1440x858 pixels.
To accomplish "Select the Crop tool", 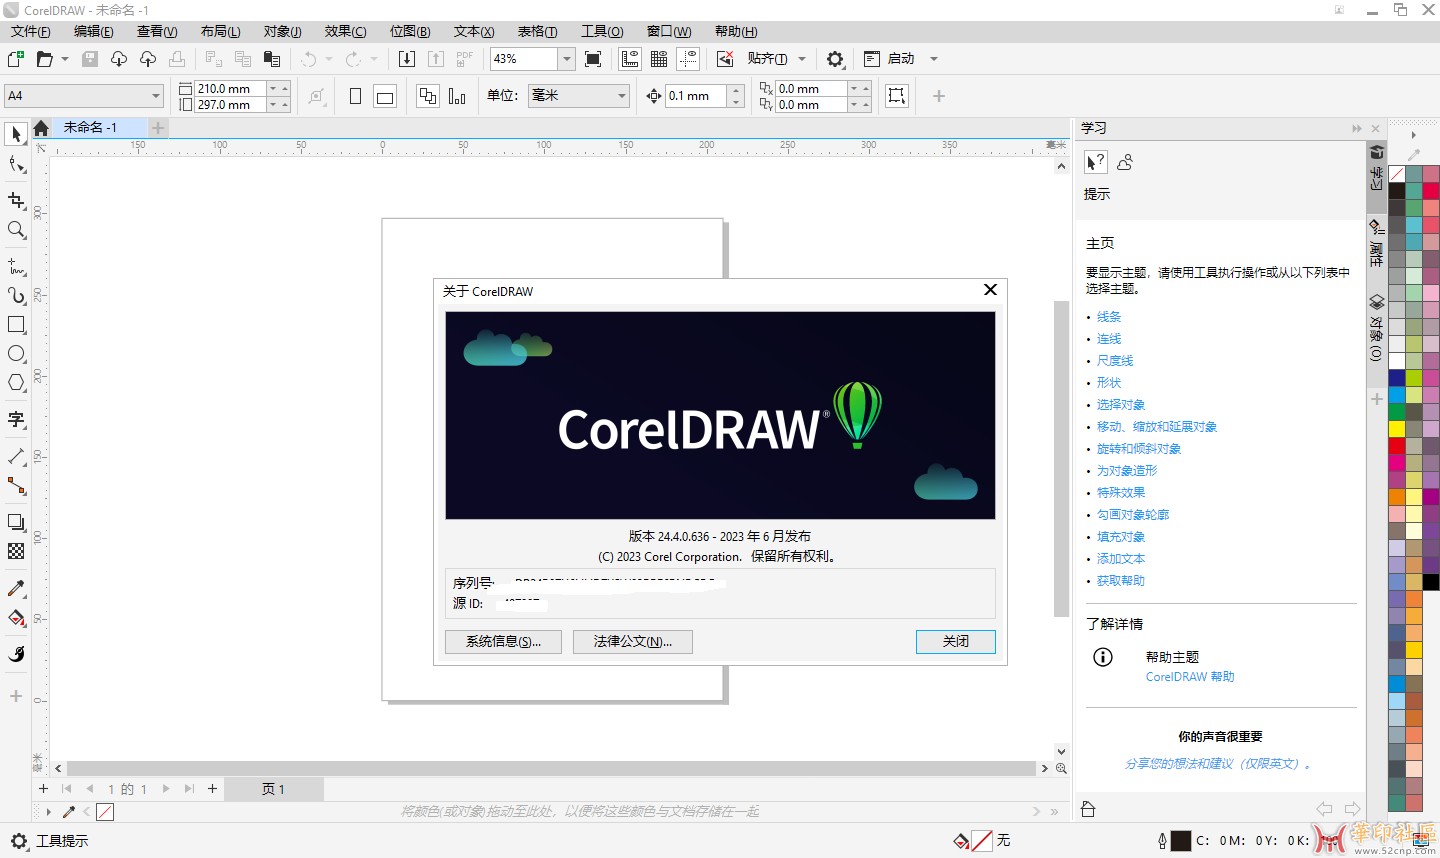I will point(16,200).
